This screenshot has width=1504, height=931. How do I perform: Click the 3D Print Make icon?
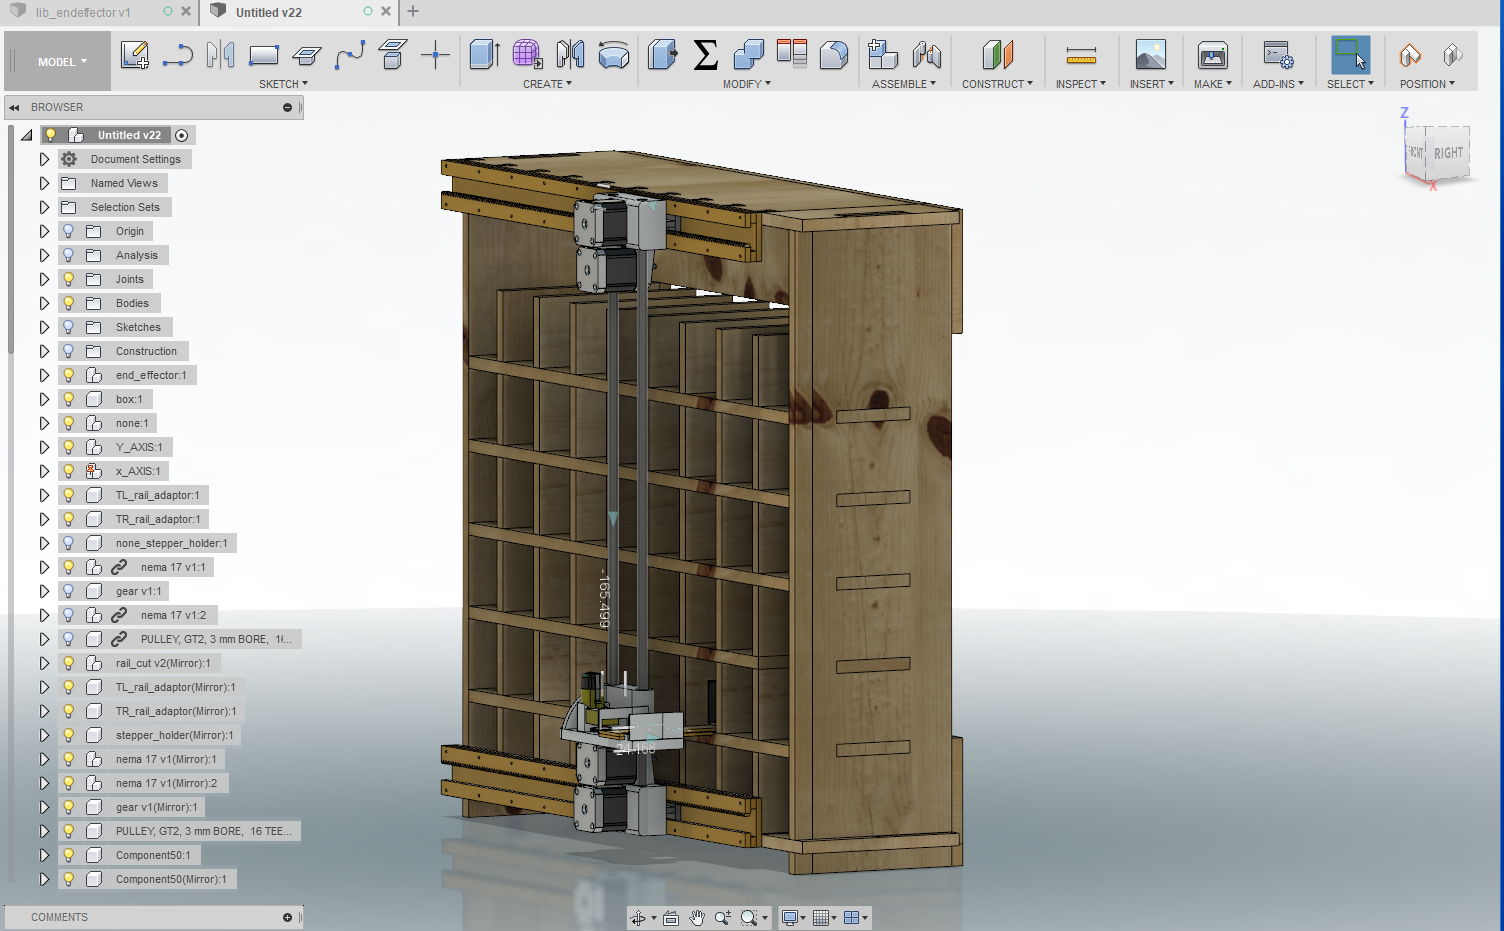click(1212, 55)
